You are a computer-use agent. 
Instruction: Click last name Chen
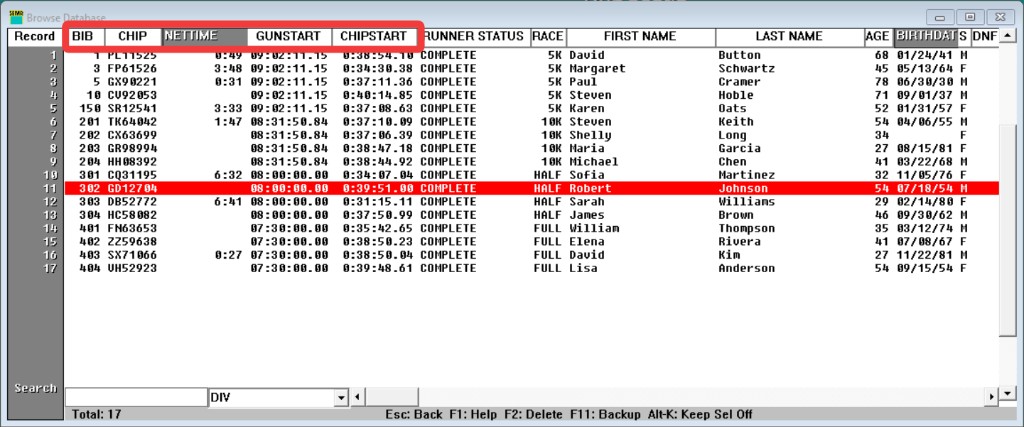732,161
